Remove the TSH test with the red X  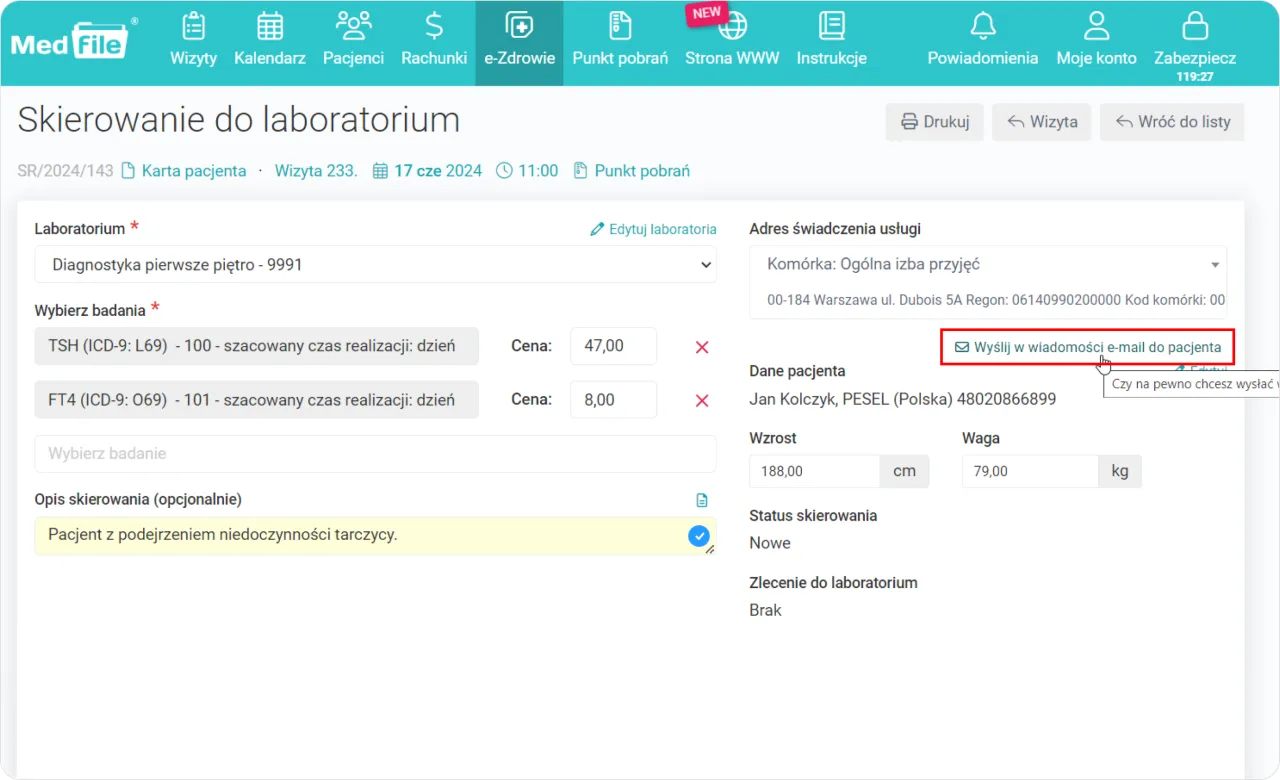701,346
